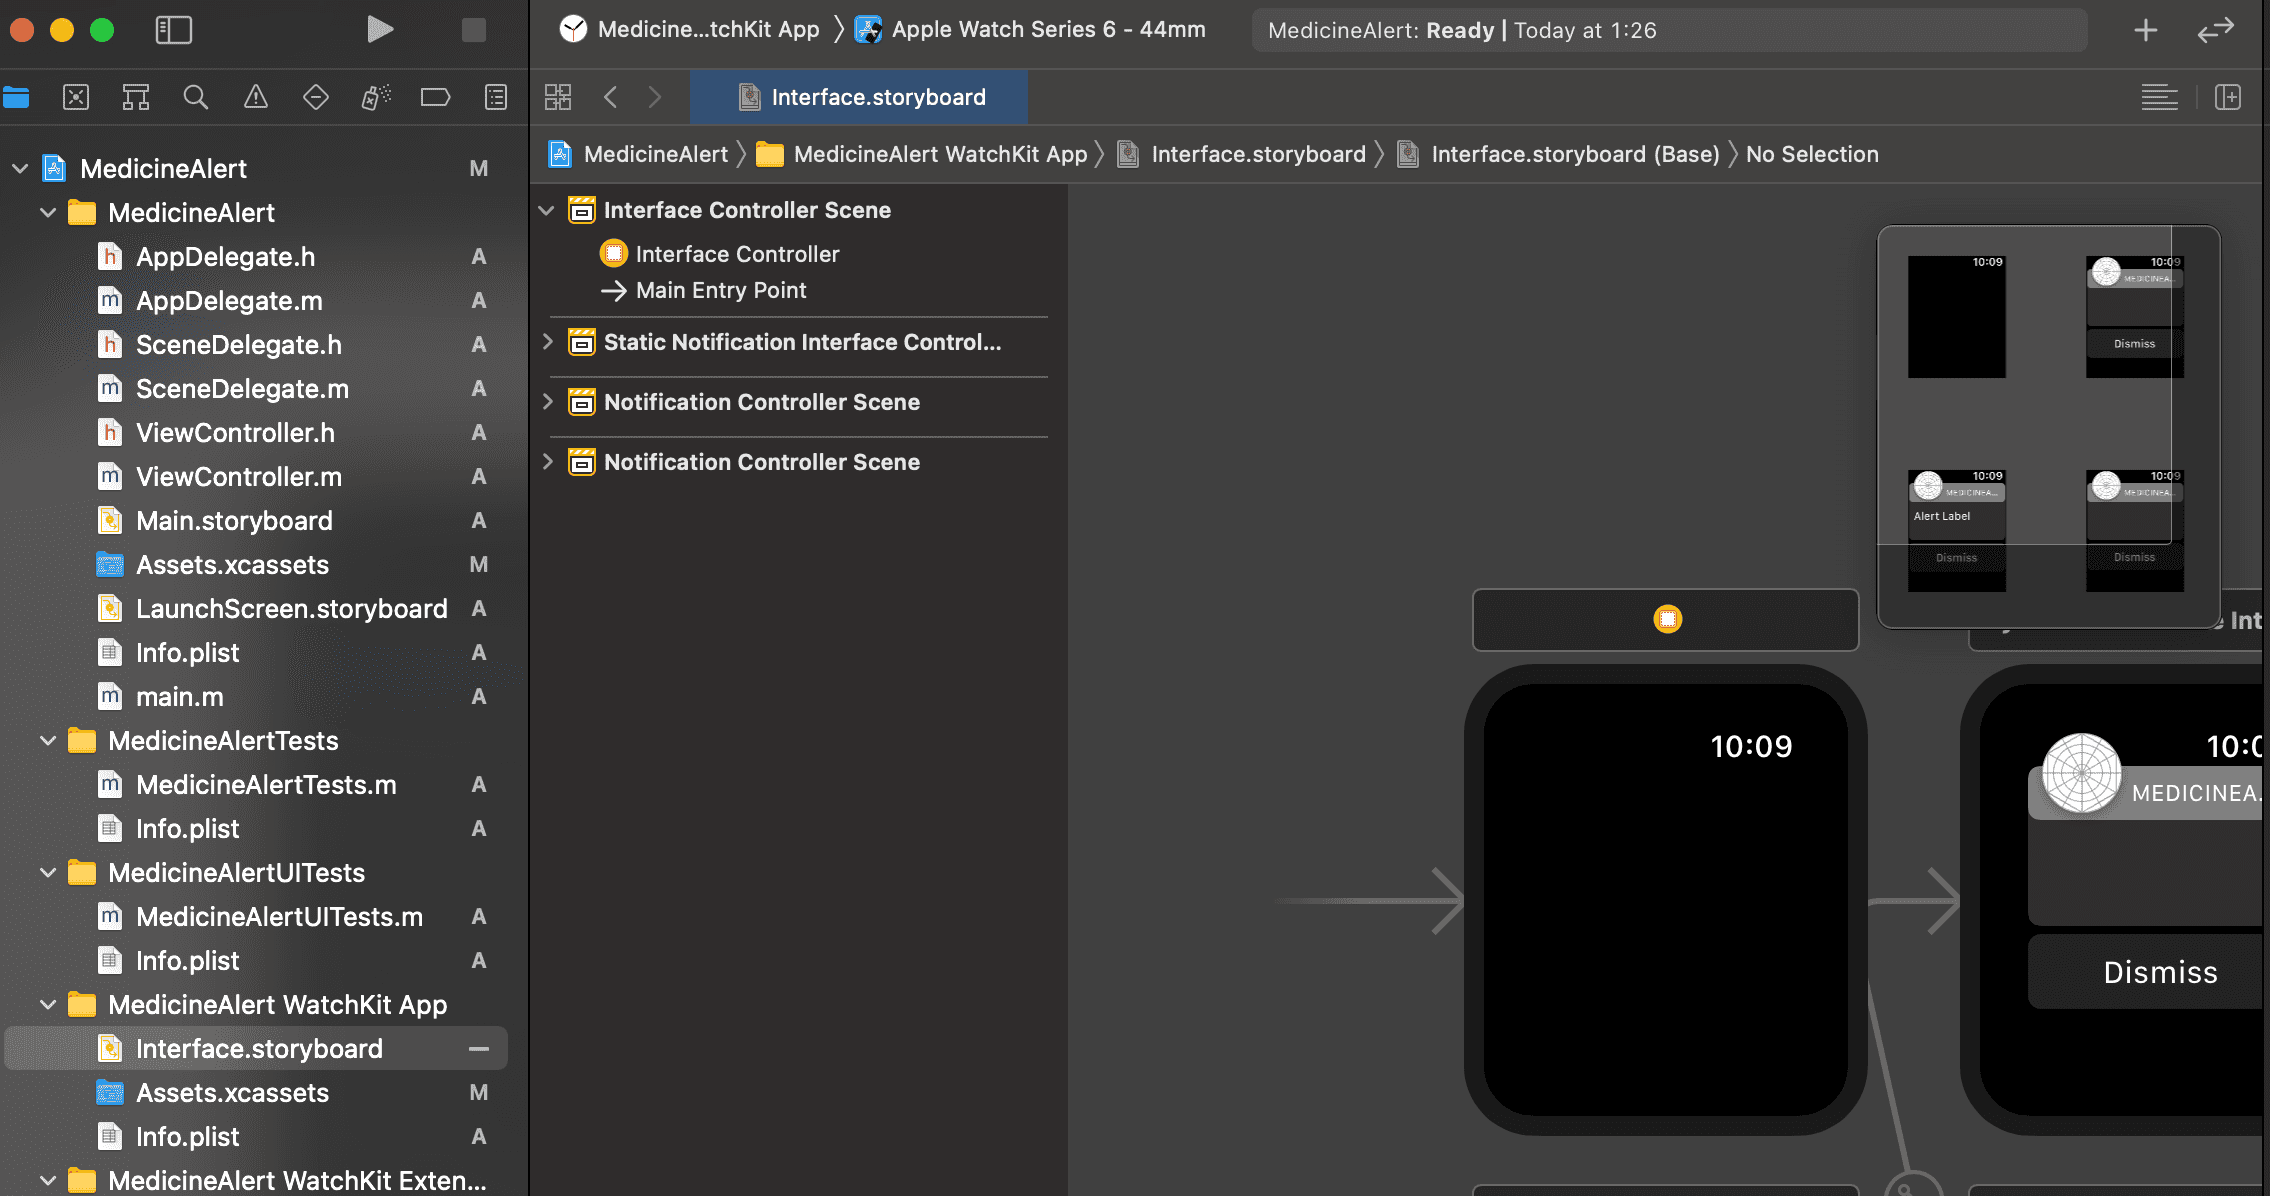Open the Find navigator magnifier

click(196, 97)
